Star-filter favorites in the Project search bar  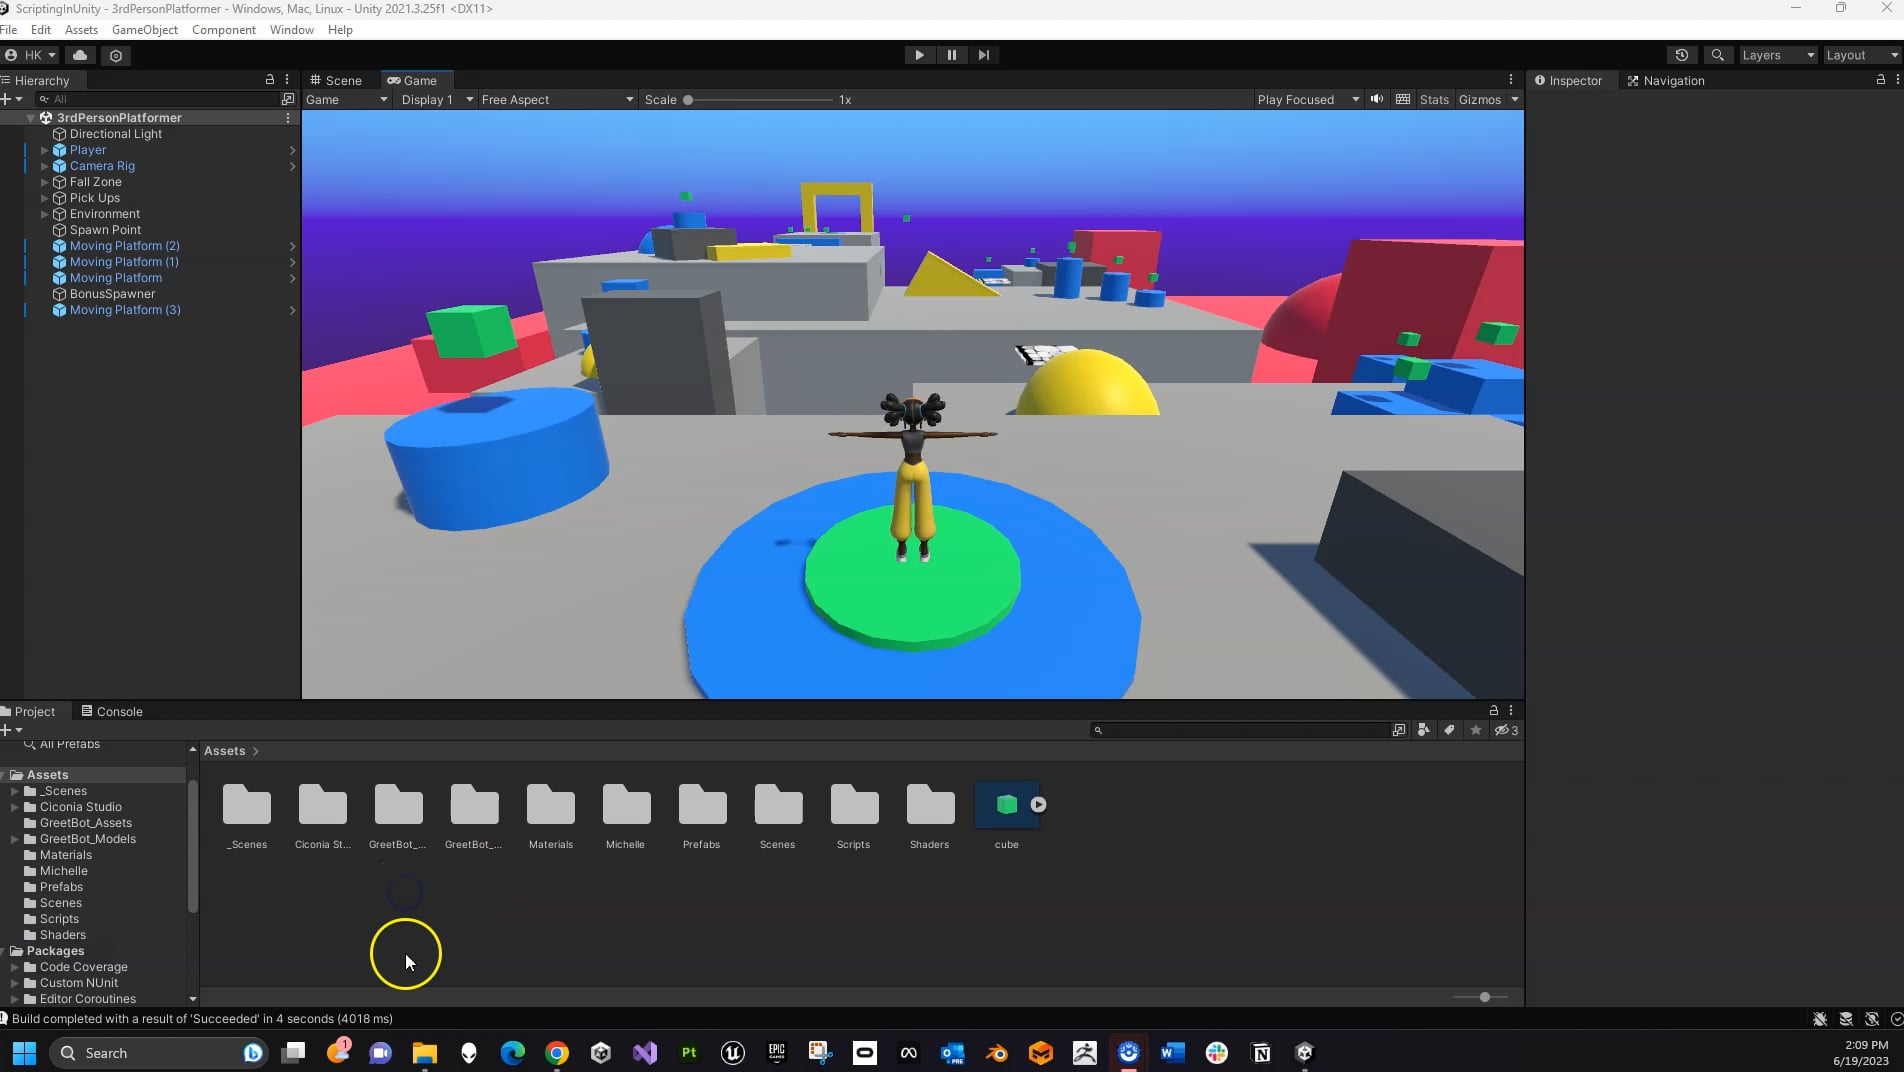click(x=1475, y=731)
